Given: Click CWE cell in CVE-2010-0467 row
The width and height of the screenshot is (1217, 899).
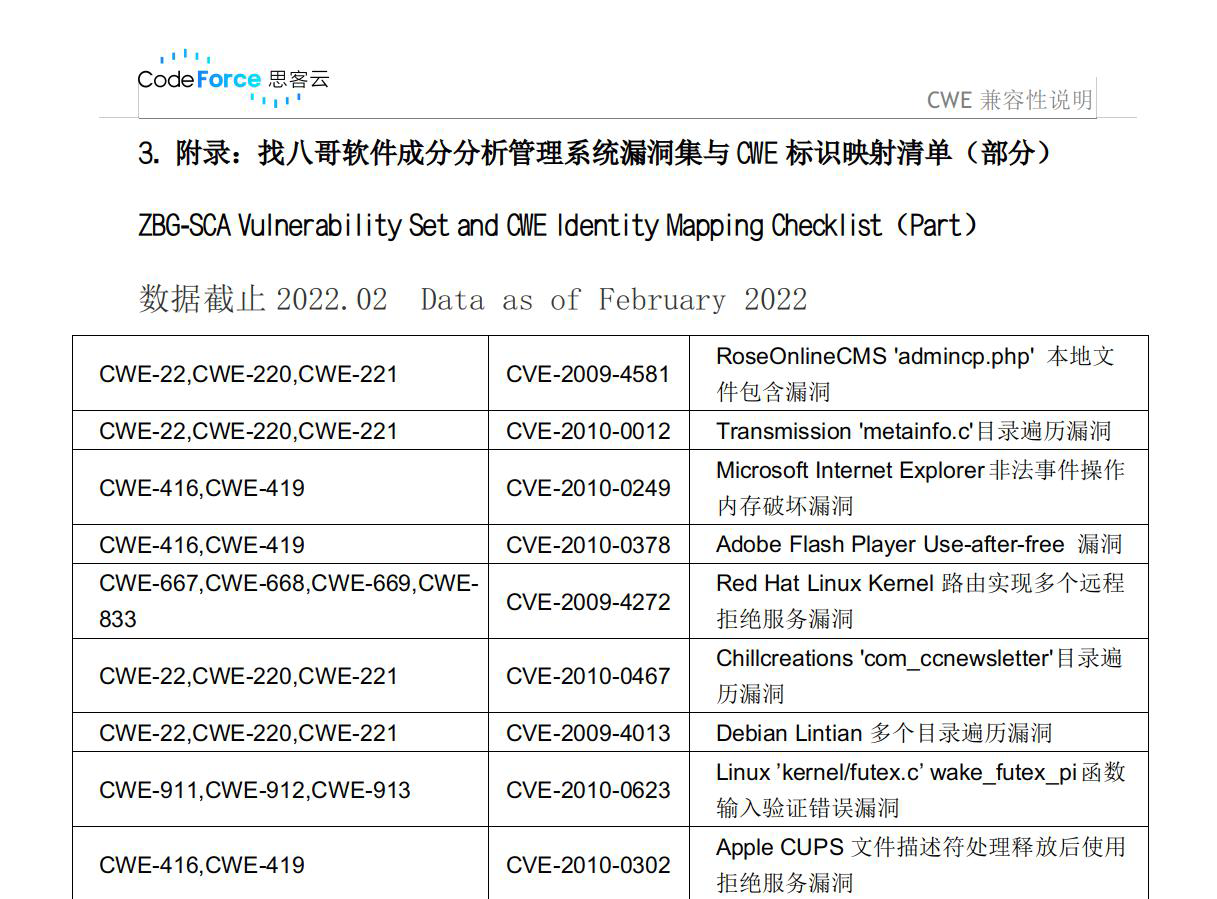Looking at the screenshot, I should 280,675.
